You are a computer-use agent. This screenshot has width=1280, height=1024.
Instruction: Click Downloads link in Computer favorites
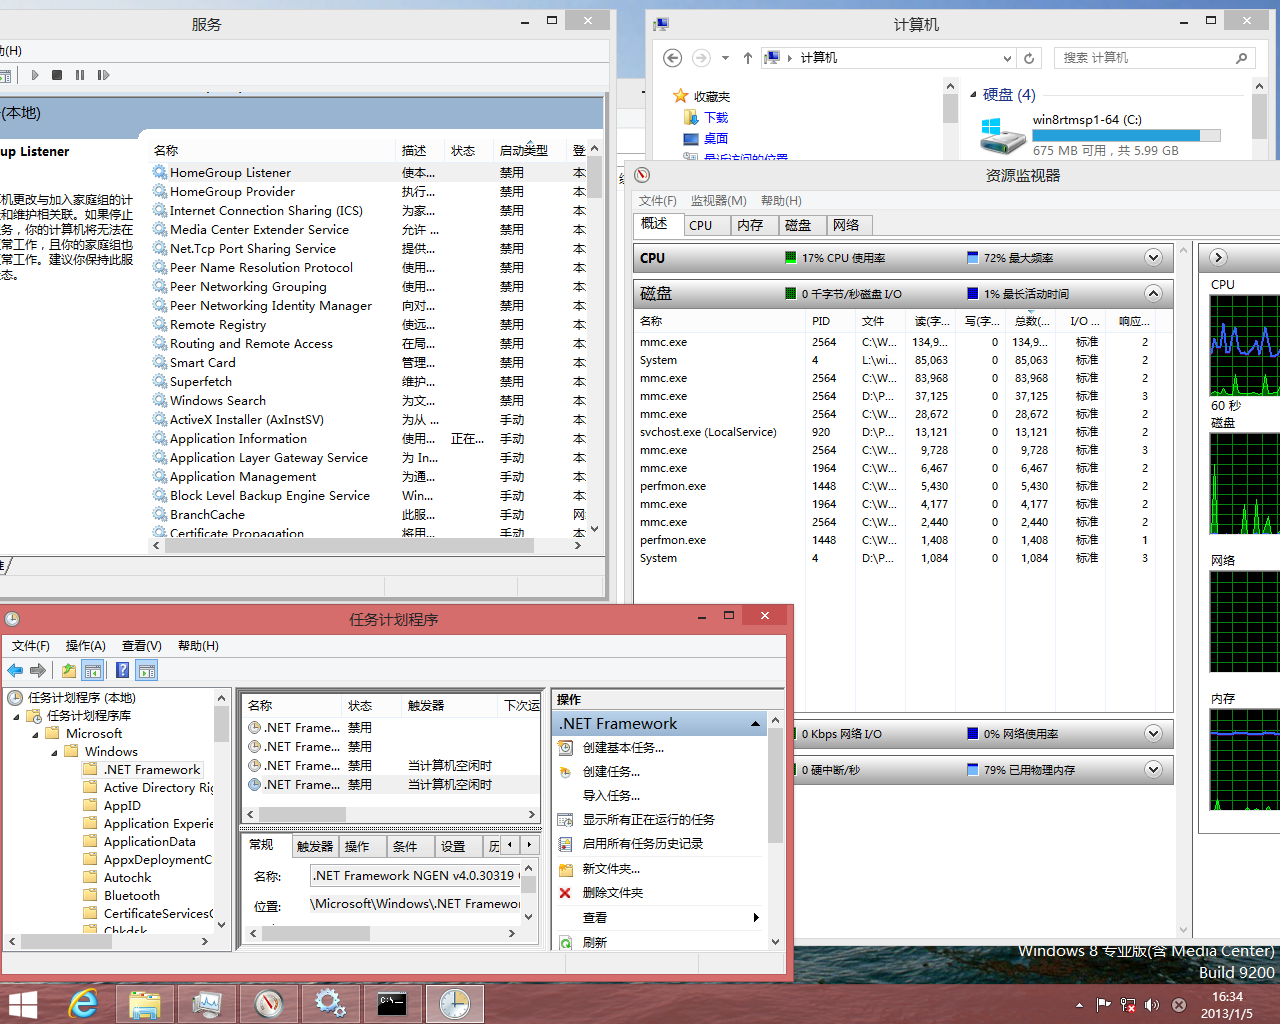(716, 118)
